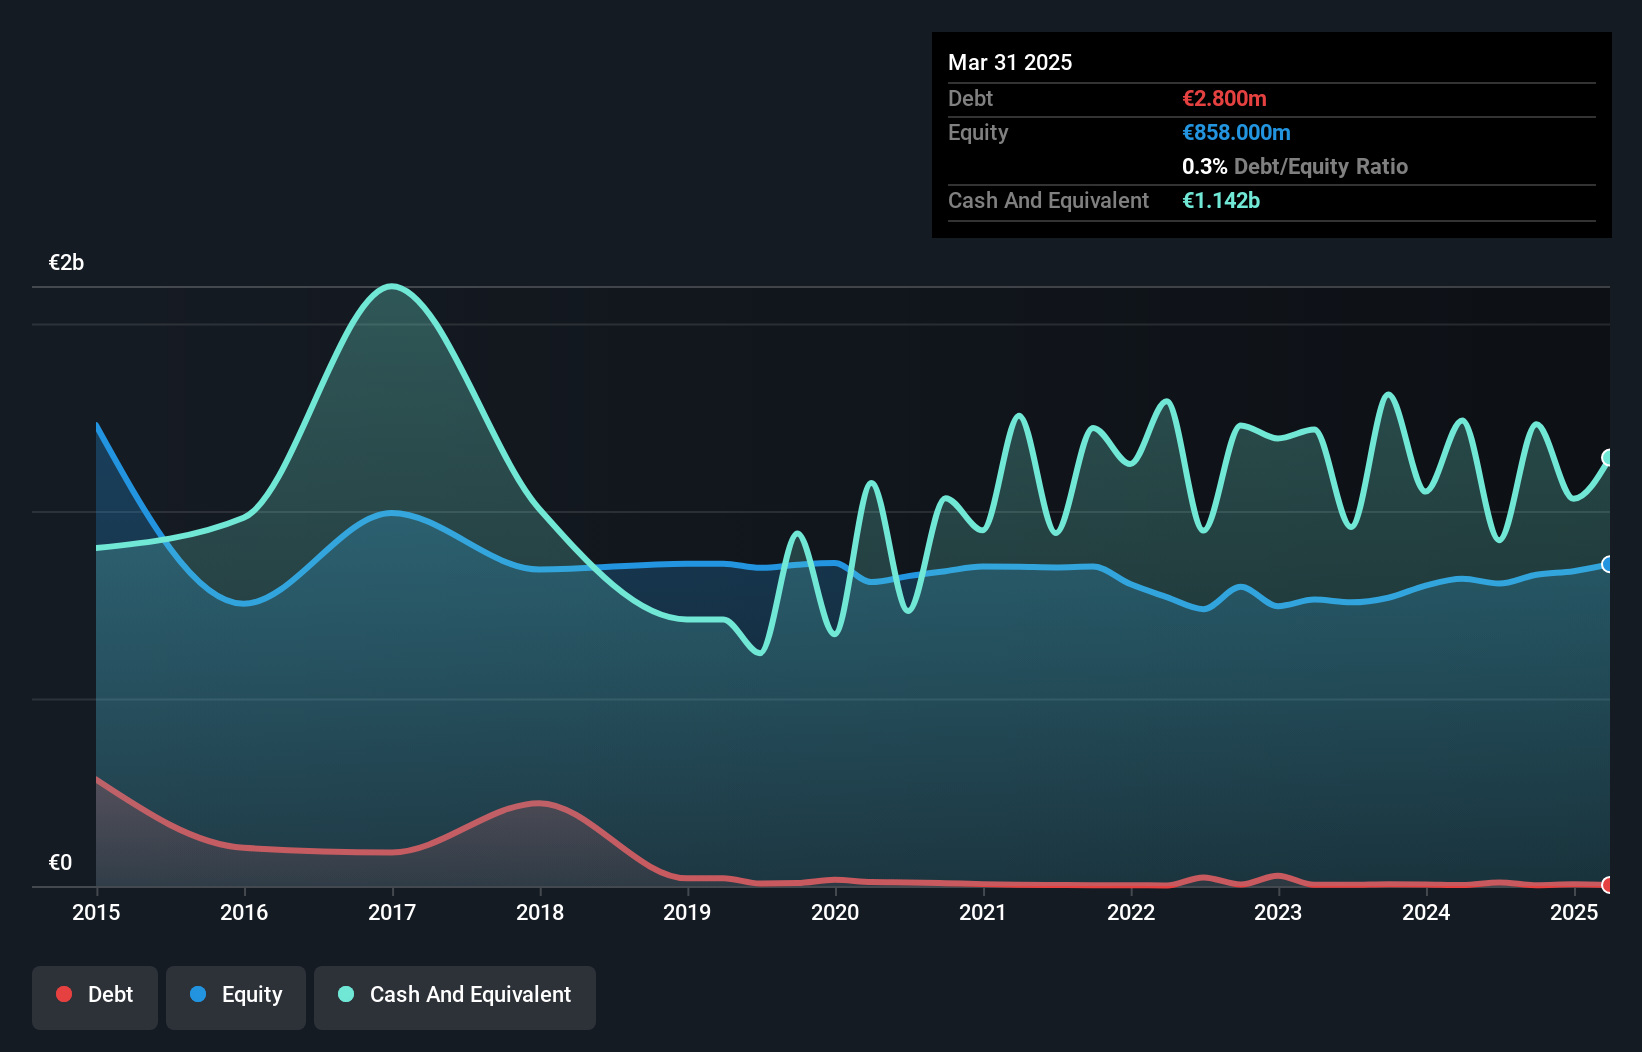This screenshot has height=1052, width=1642.
Task: Select the 2022 x-axis label
Action: [x=1131, y=912]
